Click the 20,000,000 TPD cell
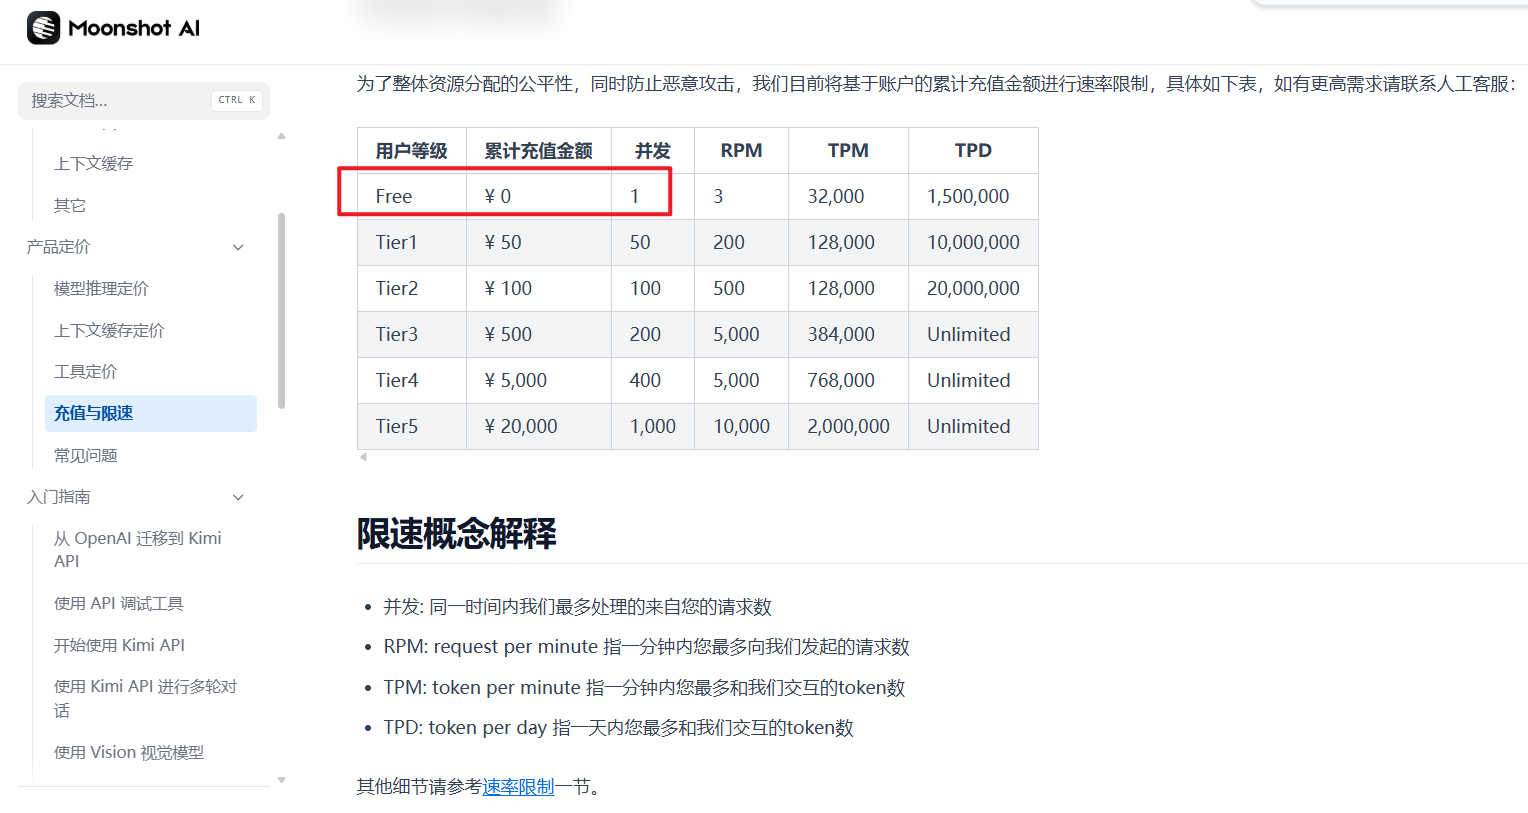1528x813 pixels. click(973, 288)
